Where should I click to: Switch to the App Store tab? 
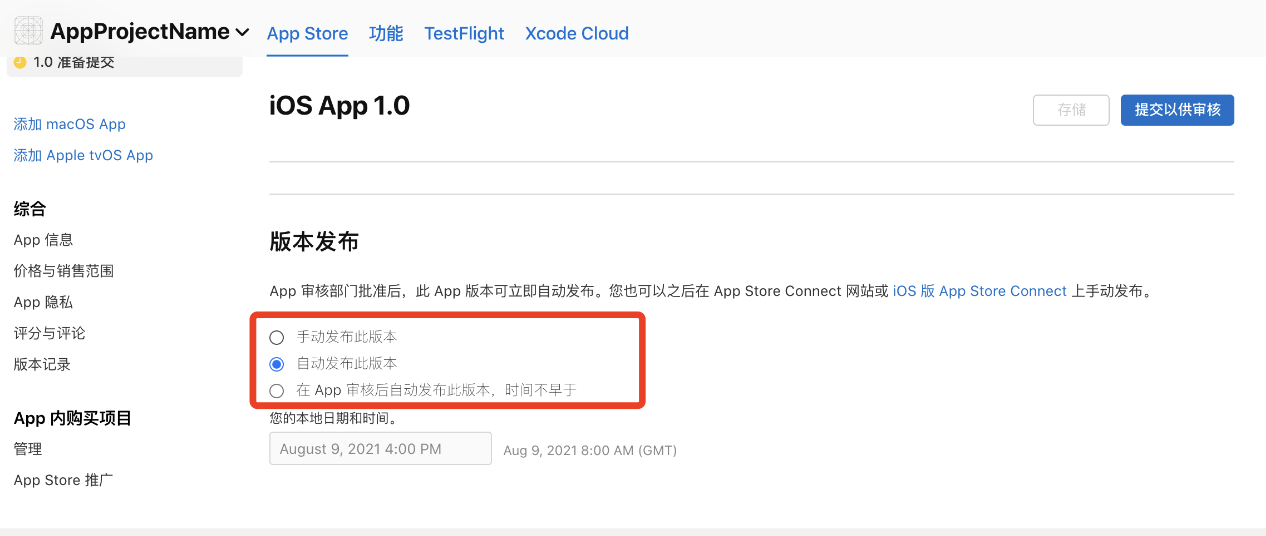click(307, 33)
